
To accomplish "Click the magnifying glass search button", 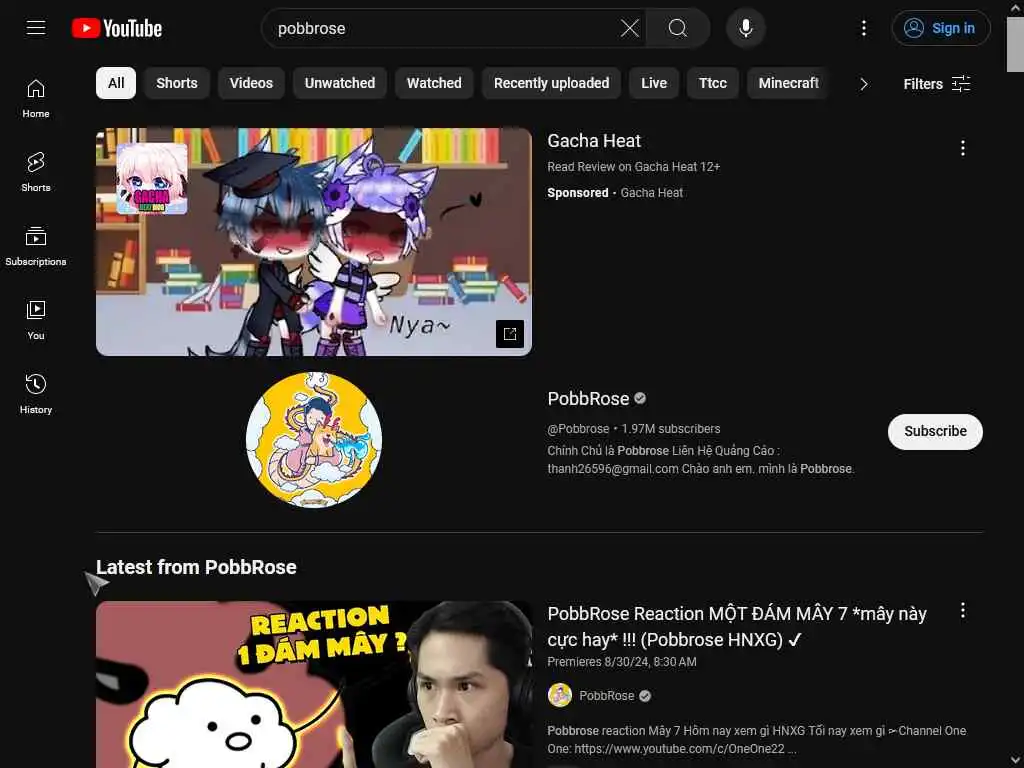I will click(x=678, y=28).
